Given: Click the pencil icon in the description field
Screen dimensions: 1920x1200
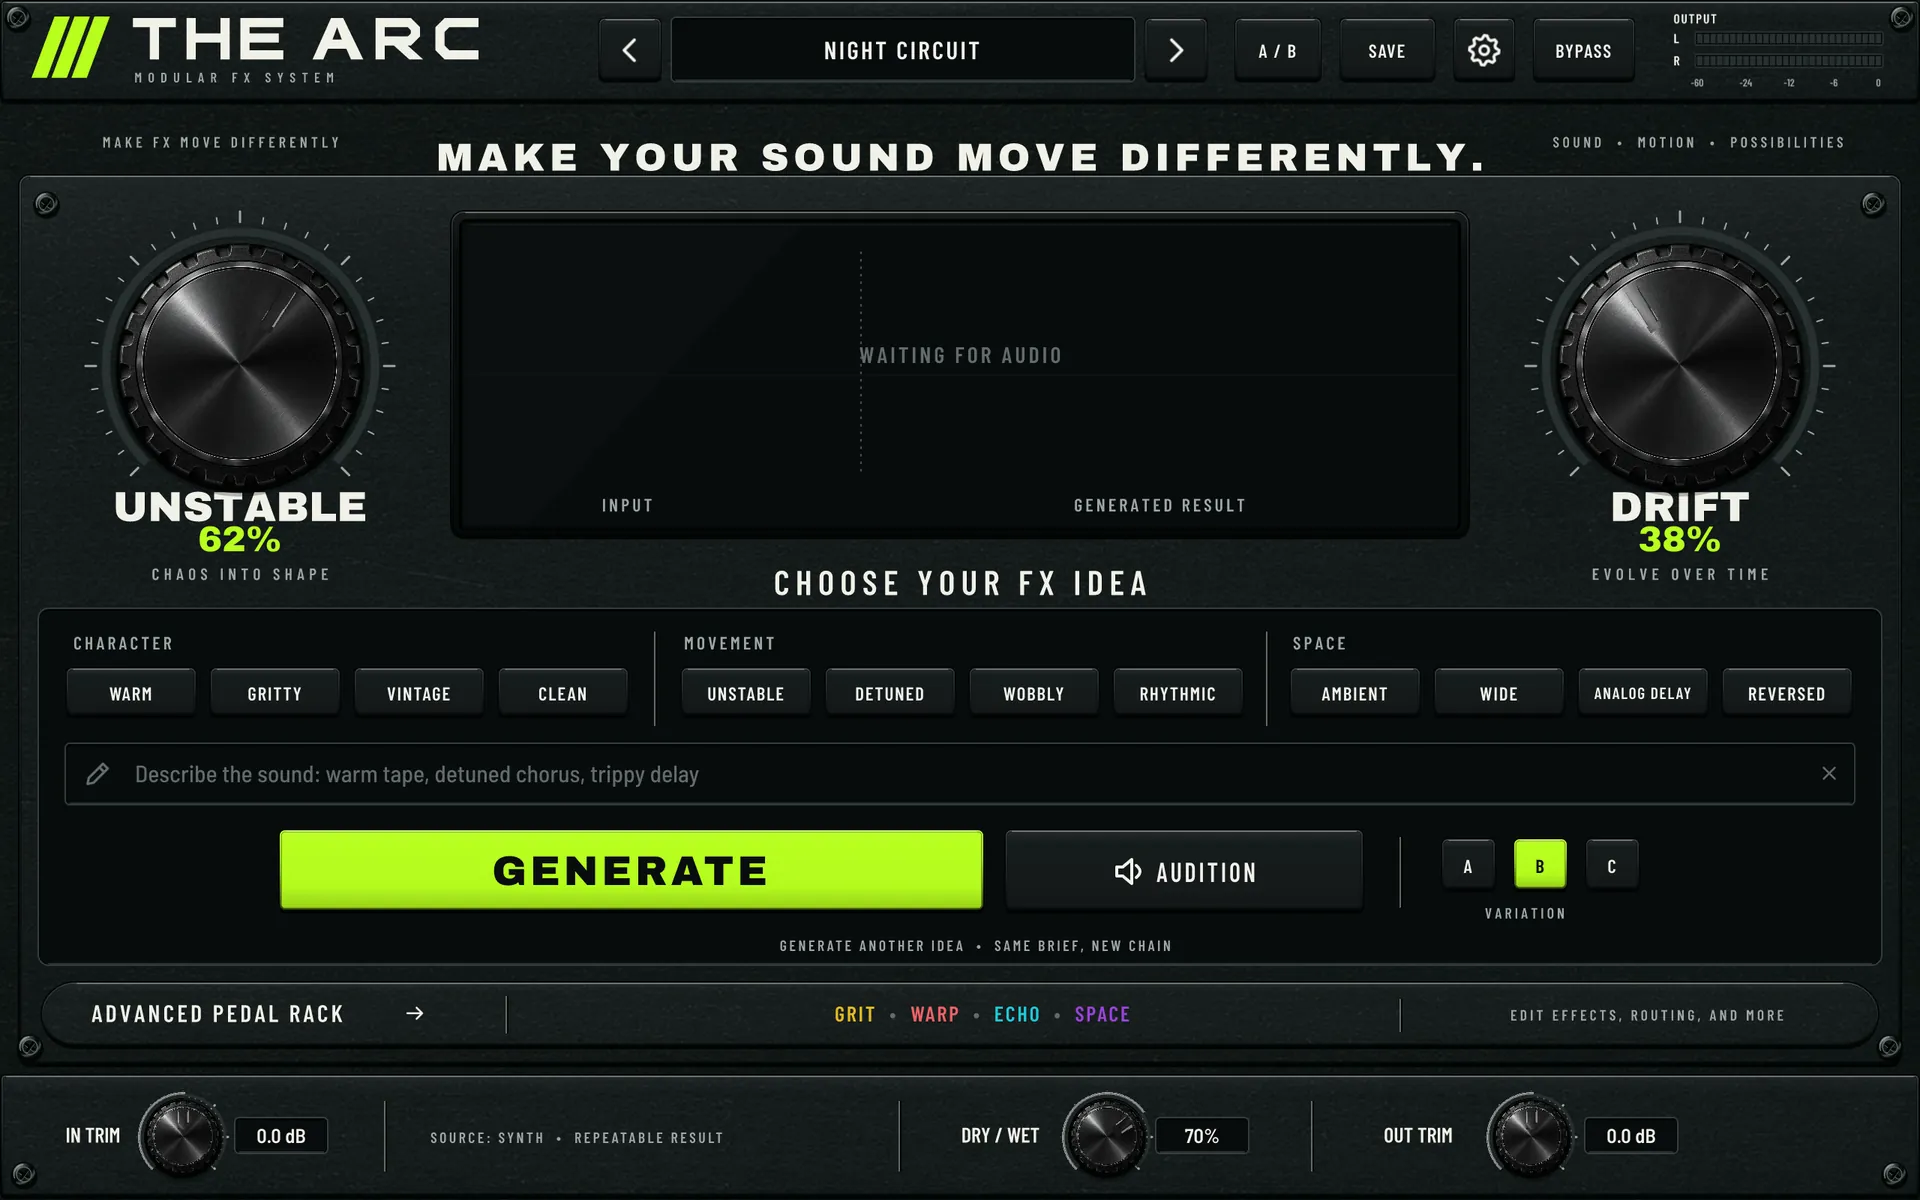Looking at the screenshot, I should 97,773.
